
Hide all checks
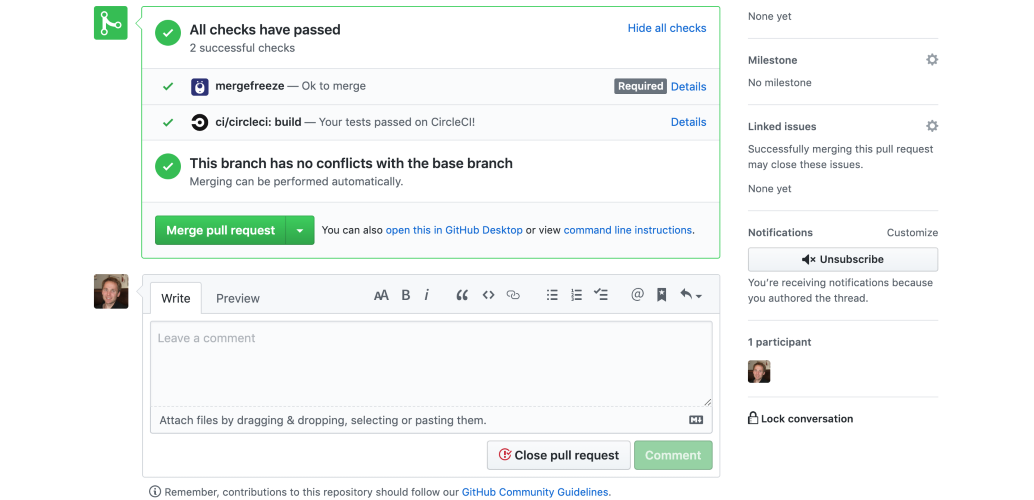pyautogui.click(x=667, y=28)
